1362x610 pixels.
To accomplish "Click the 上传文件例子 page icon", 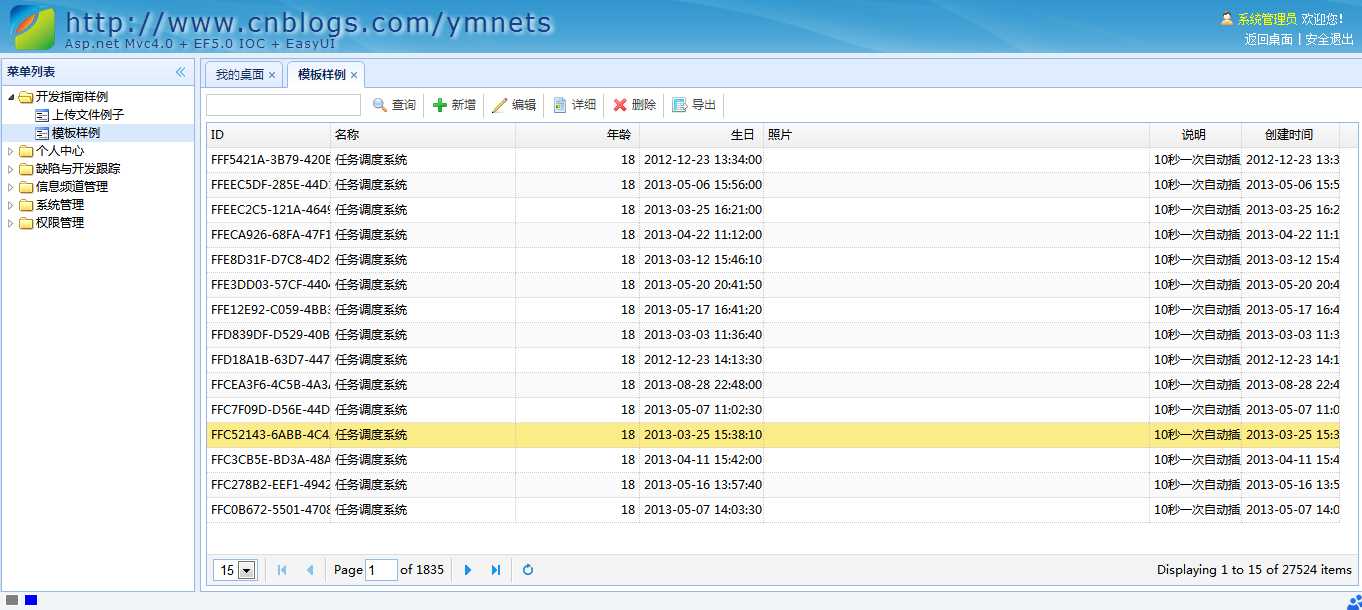I will coord(42,115).
